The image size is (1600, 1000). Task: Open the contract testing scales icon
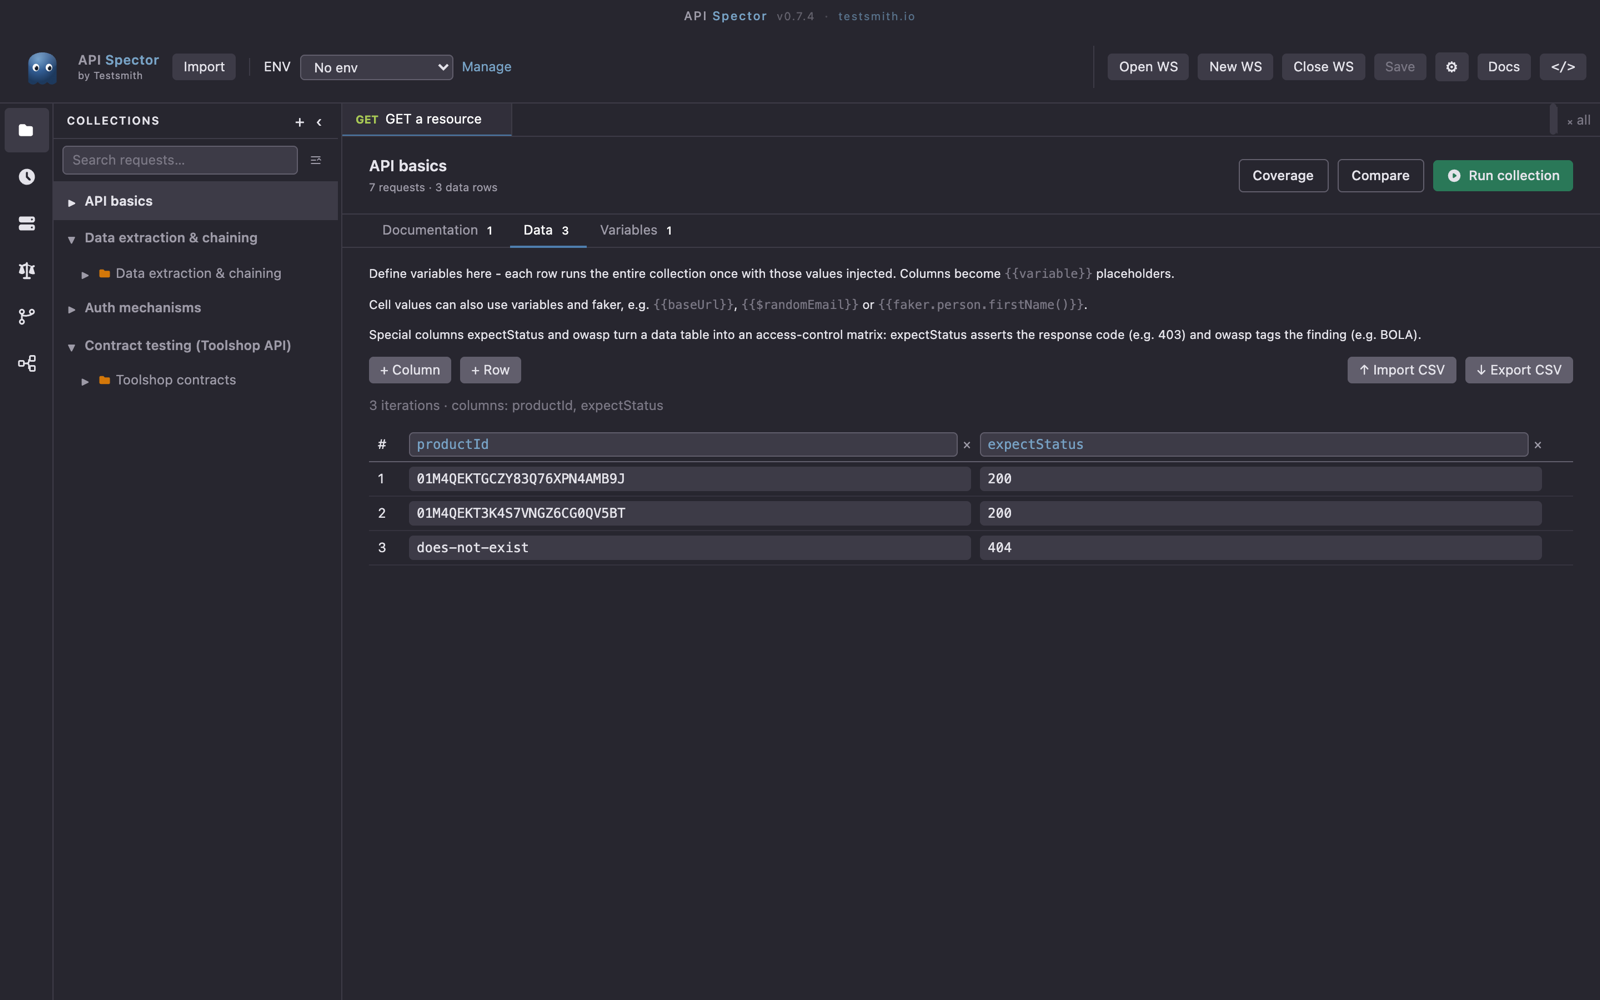(x=26, y=270)
